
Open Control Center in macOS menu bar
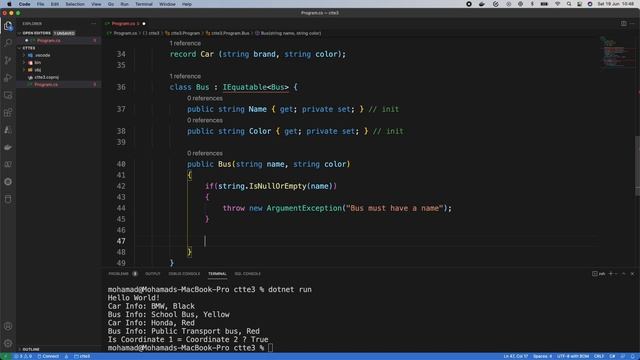(x=579, y=4)
